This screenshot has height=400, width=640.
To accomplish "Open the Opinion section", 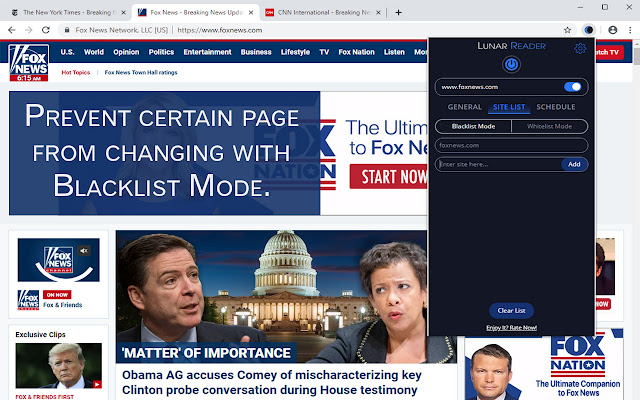I will (x=126, y=52).
